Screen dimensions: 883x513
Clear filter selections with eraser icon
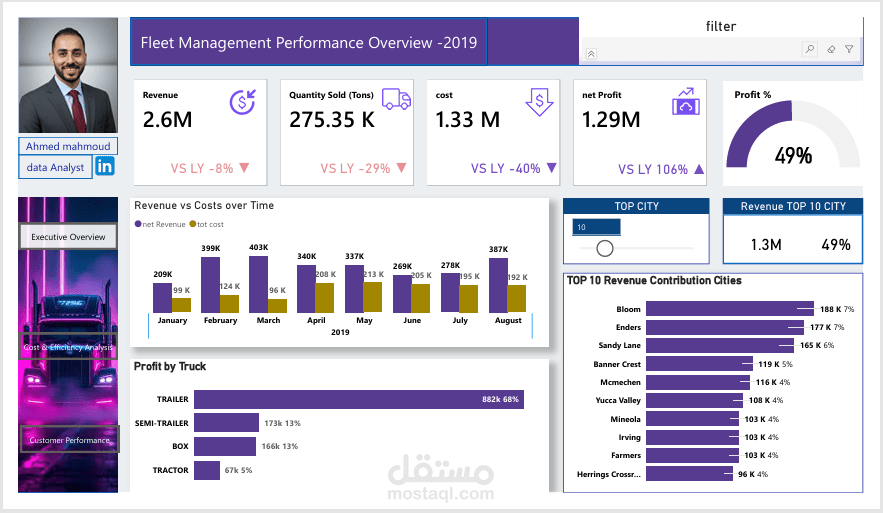pyautogui.click(x=831, y=50)
